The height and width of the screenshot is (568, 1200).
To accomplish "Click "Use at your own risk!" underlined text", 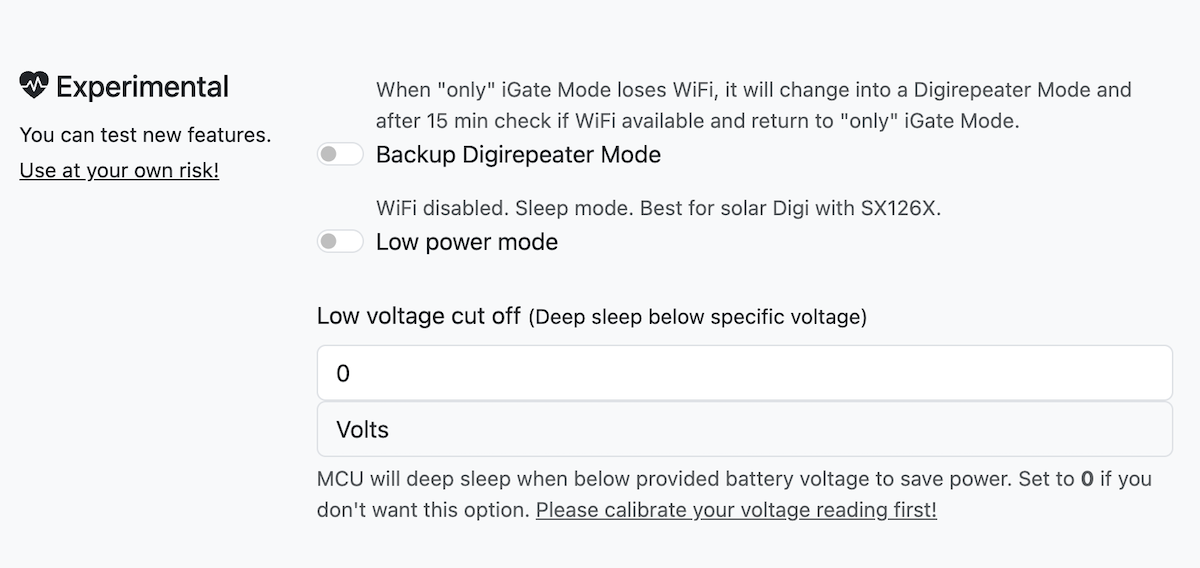I will 119,170.
